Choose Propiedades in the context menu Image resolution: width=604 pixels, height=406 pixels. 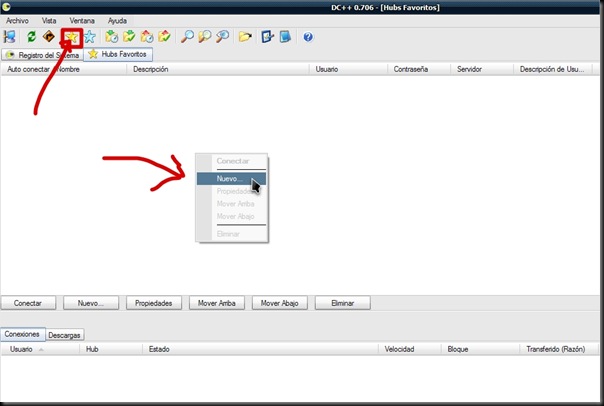[x=231, y=191]
